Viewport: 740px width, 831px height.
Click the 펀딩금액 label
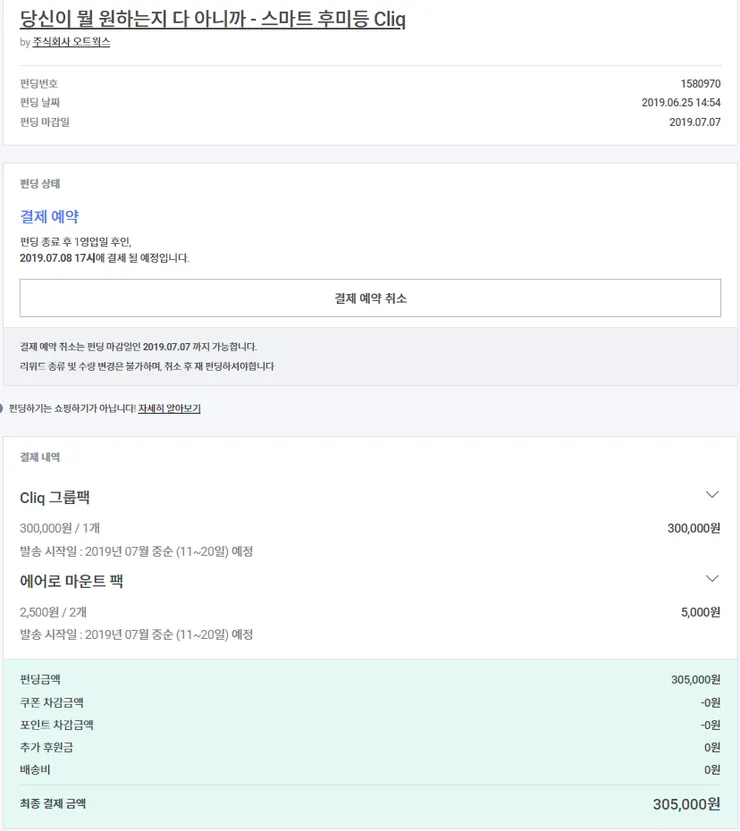(40, 679)
